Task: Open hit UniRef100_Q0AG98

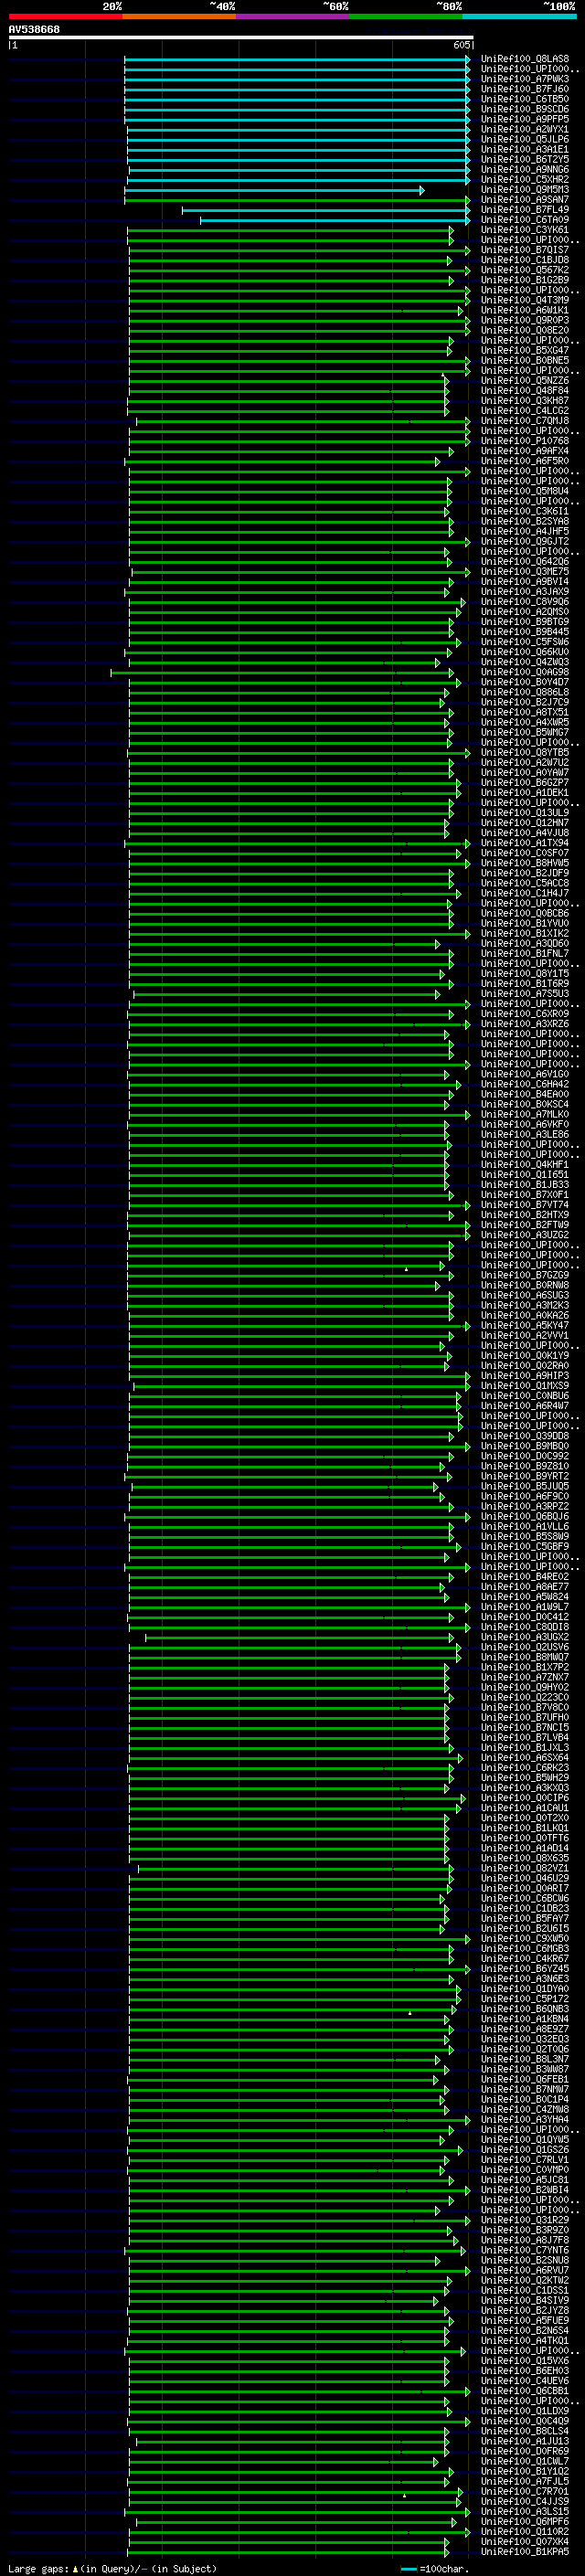Action: pyautogui.click(x=525, y=672)
